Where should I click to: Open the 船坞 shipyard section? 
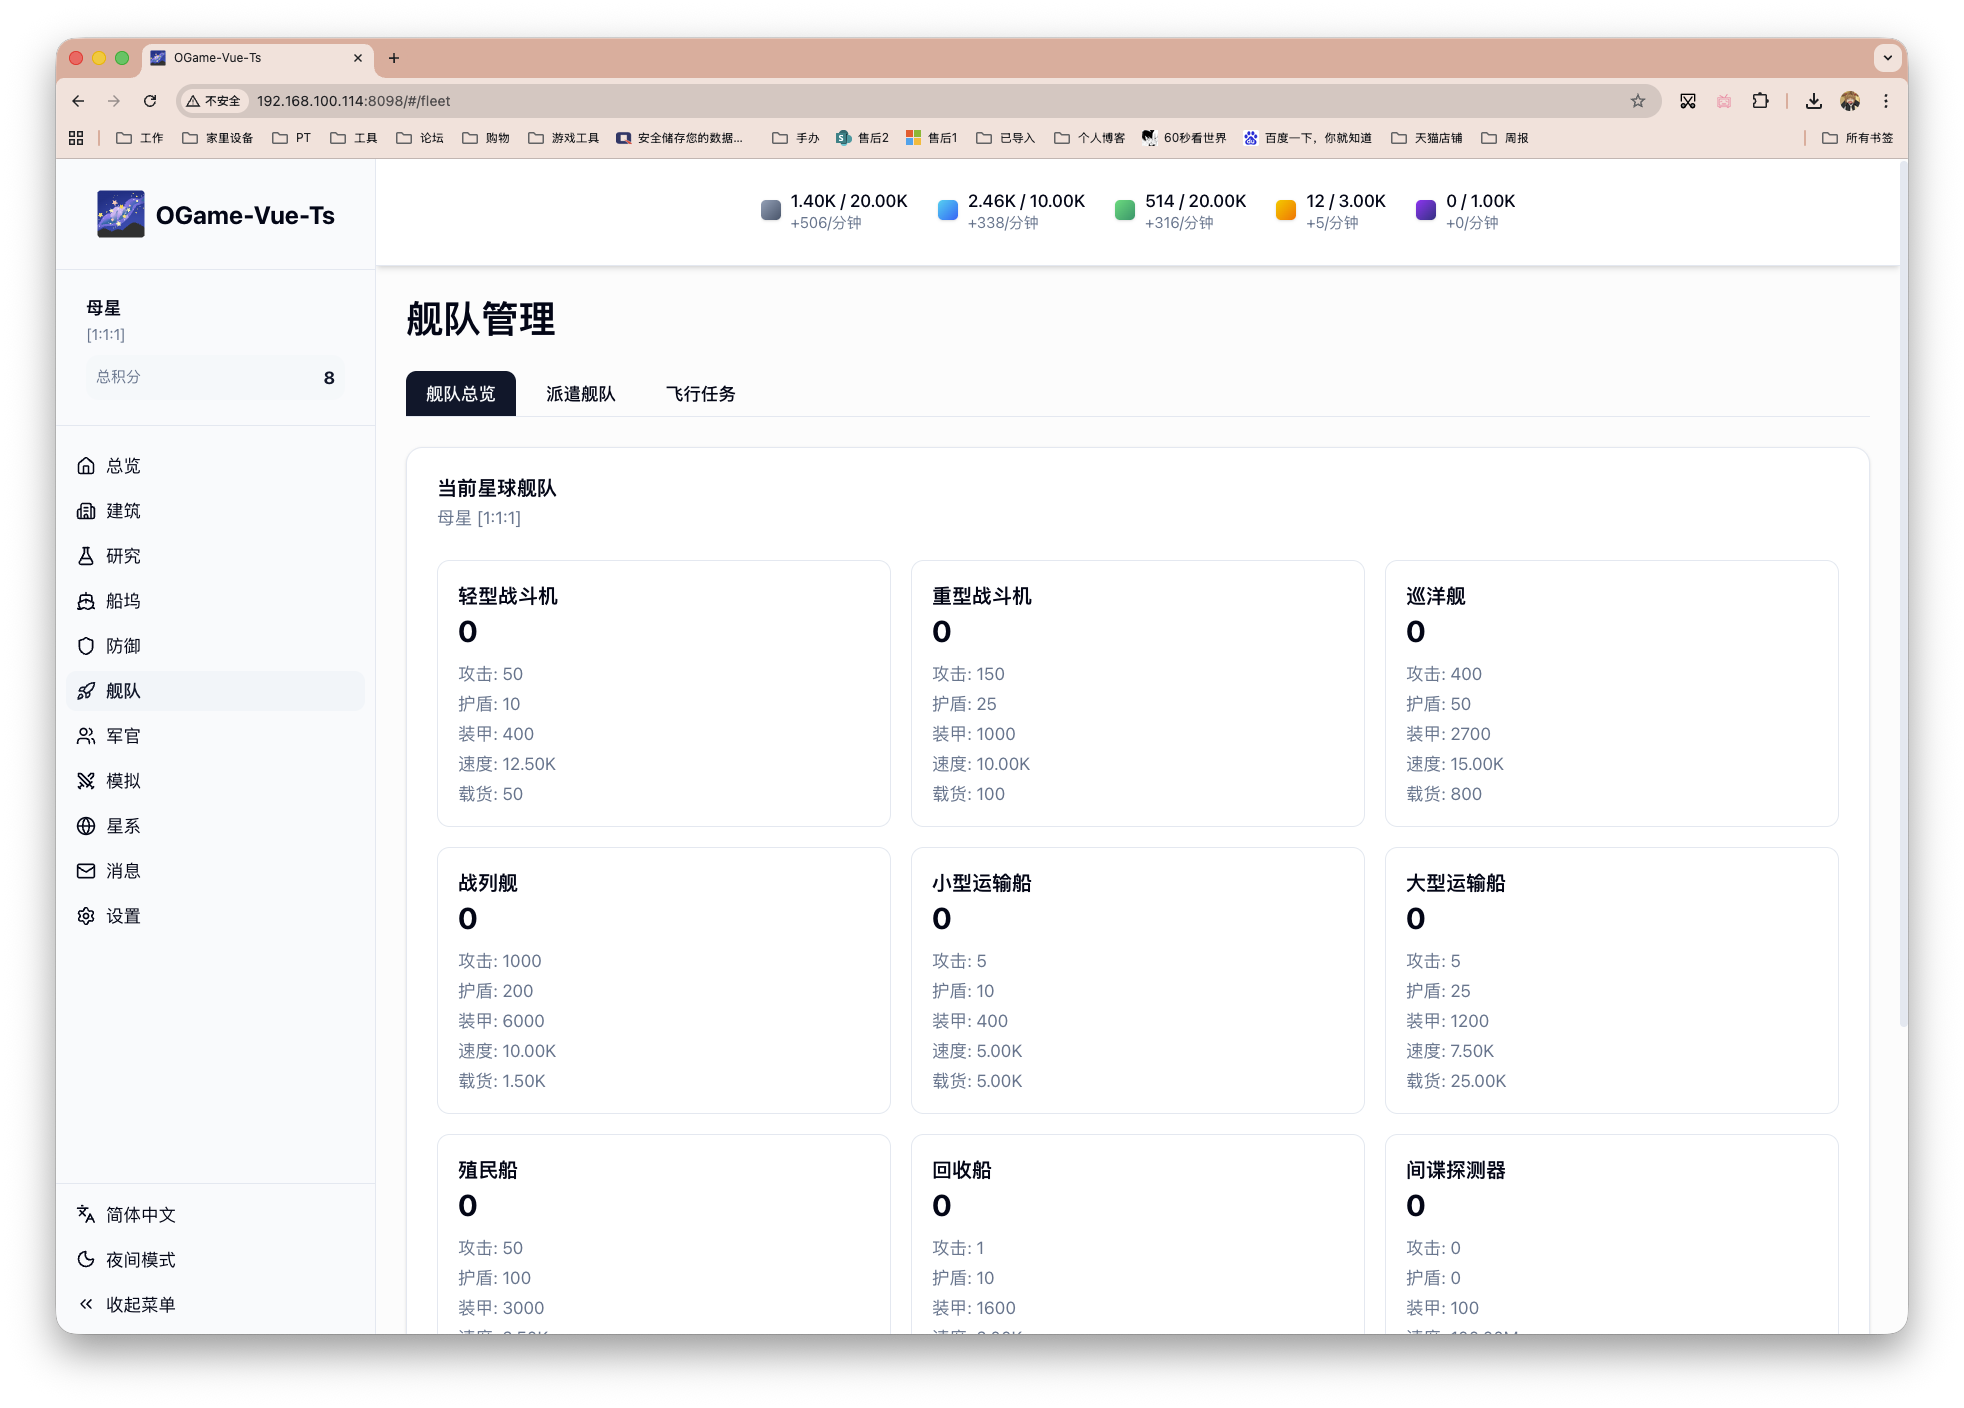coord(122,600)
